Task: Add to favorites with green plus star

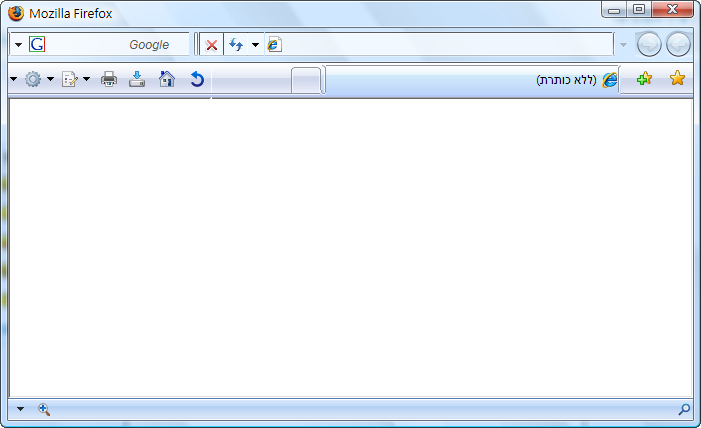Action: (x=644, y=79)
